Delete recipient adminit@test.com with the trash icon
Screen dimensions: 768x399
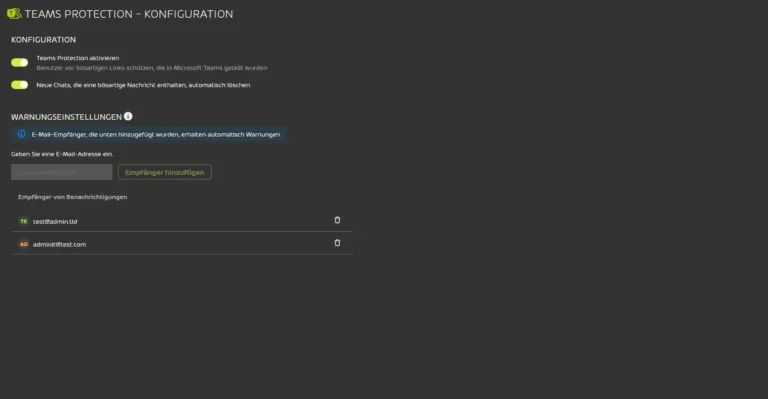point(337,243)
